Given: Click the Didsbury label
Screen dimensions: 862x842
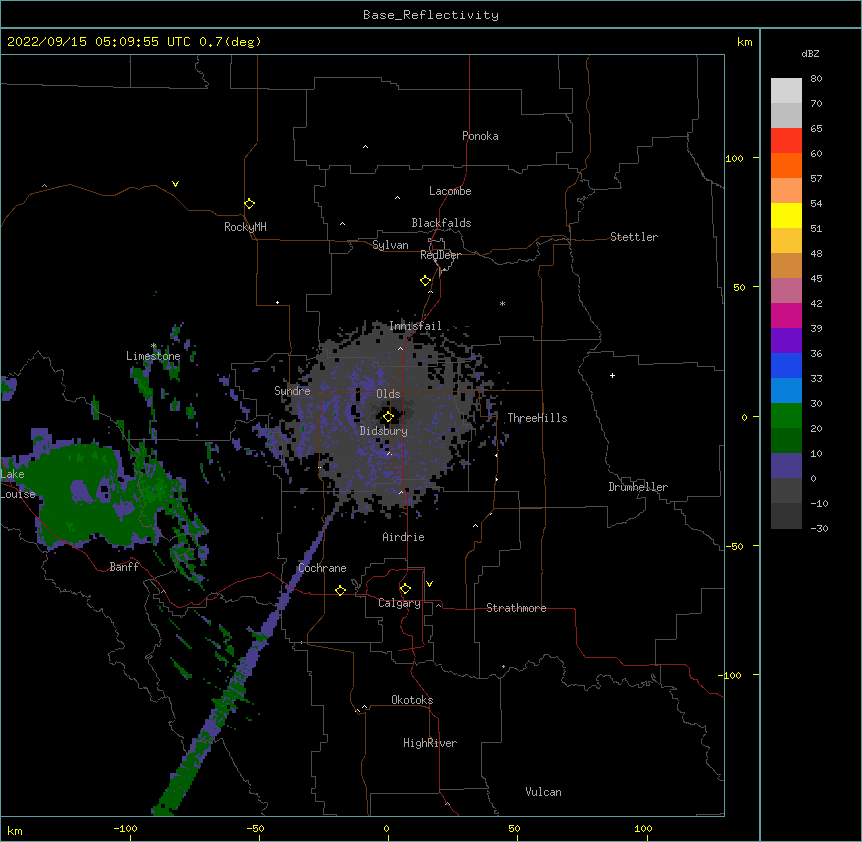Looking at the screenshot, I should (x=383, y=431).
